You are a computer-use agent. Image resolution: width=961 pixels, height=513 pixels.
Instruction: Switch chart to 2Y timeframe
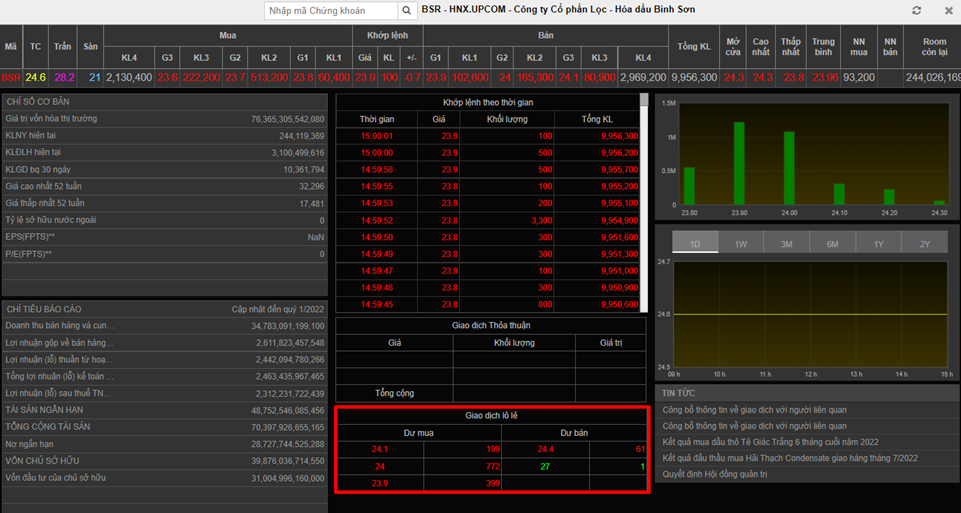coord(924,242)
